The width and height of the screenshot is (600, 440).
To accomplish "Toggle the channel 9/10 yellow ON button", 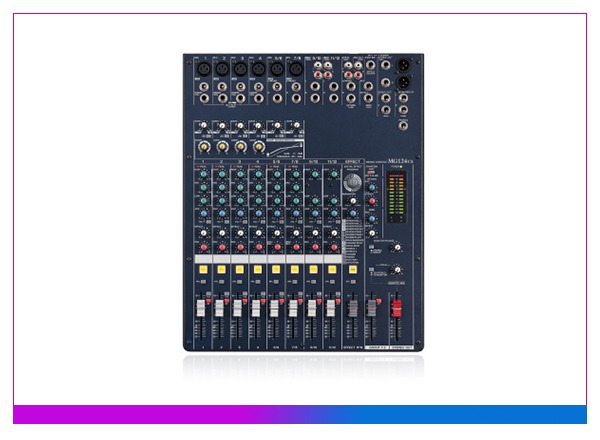I will 312,269.
